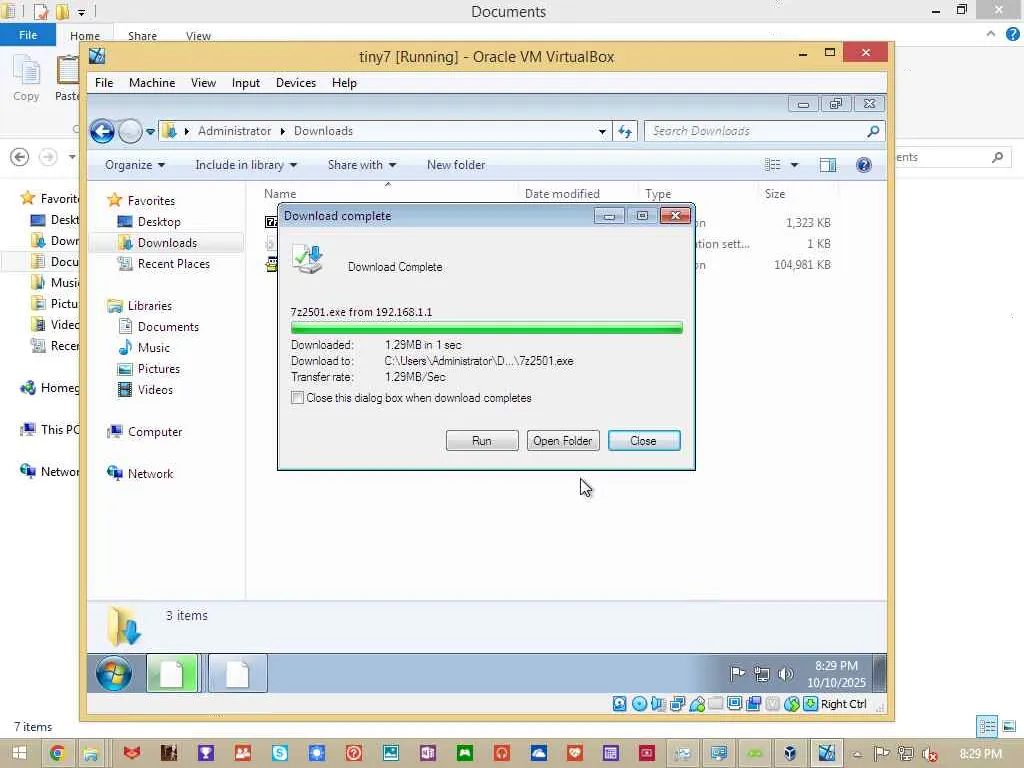Click the host muted speaker tray icon
This screenshot has width=1024, height=768.
coord(929,754)
